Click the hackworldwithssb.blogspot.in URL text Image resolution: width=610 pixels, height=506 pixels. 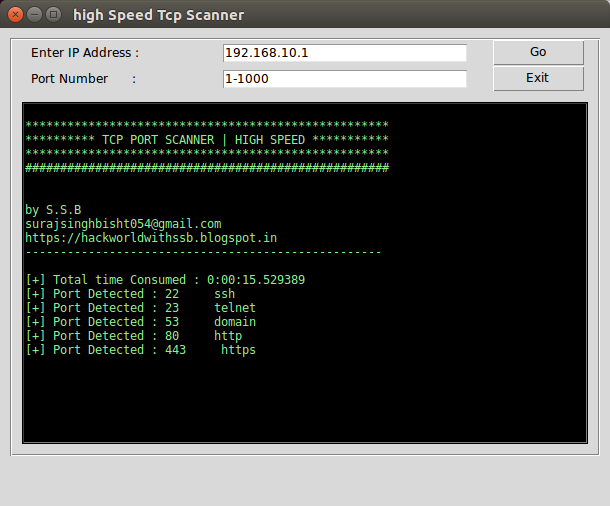coord(151,238)
